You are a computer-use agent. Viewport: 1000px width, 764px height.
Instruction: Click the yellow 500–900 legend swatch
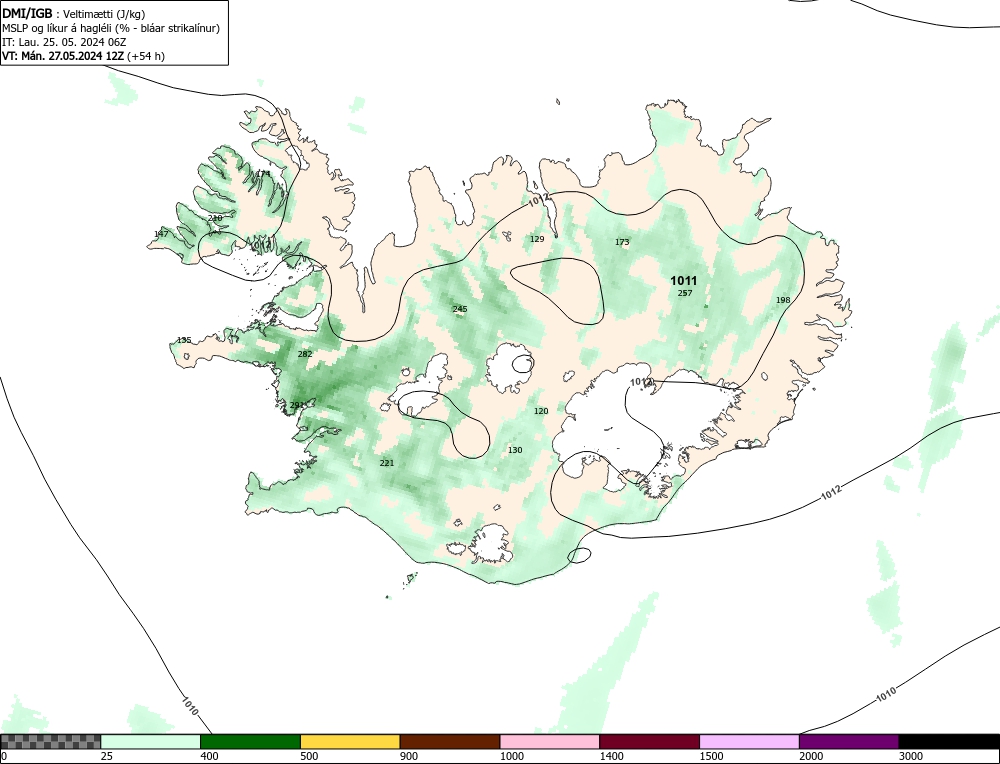tap(350, 741)
